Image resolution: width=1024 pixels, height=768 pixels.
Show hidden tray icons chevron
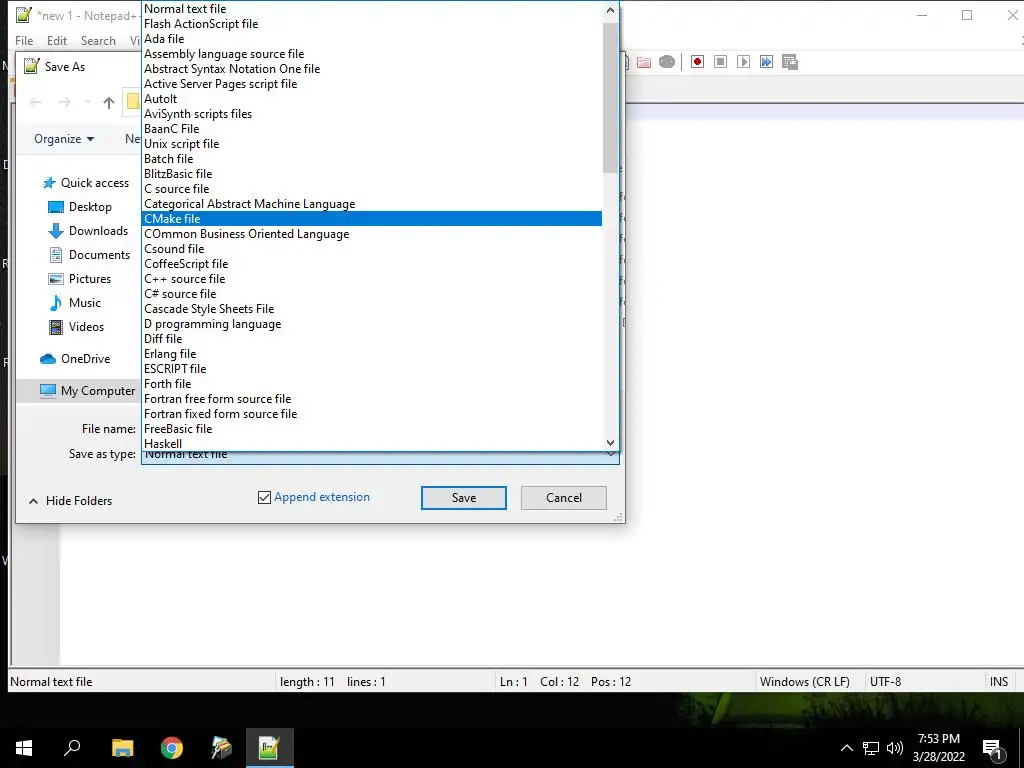point(846,748)
